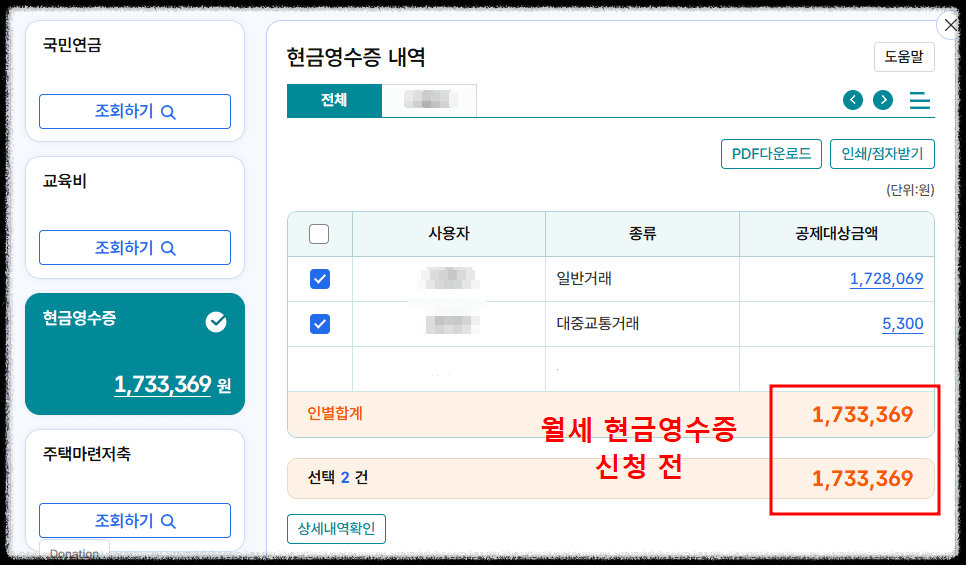Click the 사용자 column header
The image size is (966, 565).
pyautogui.click(x=448, y=234)
